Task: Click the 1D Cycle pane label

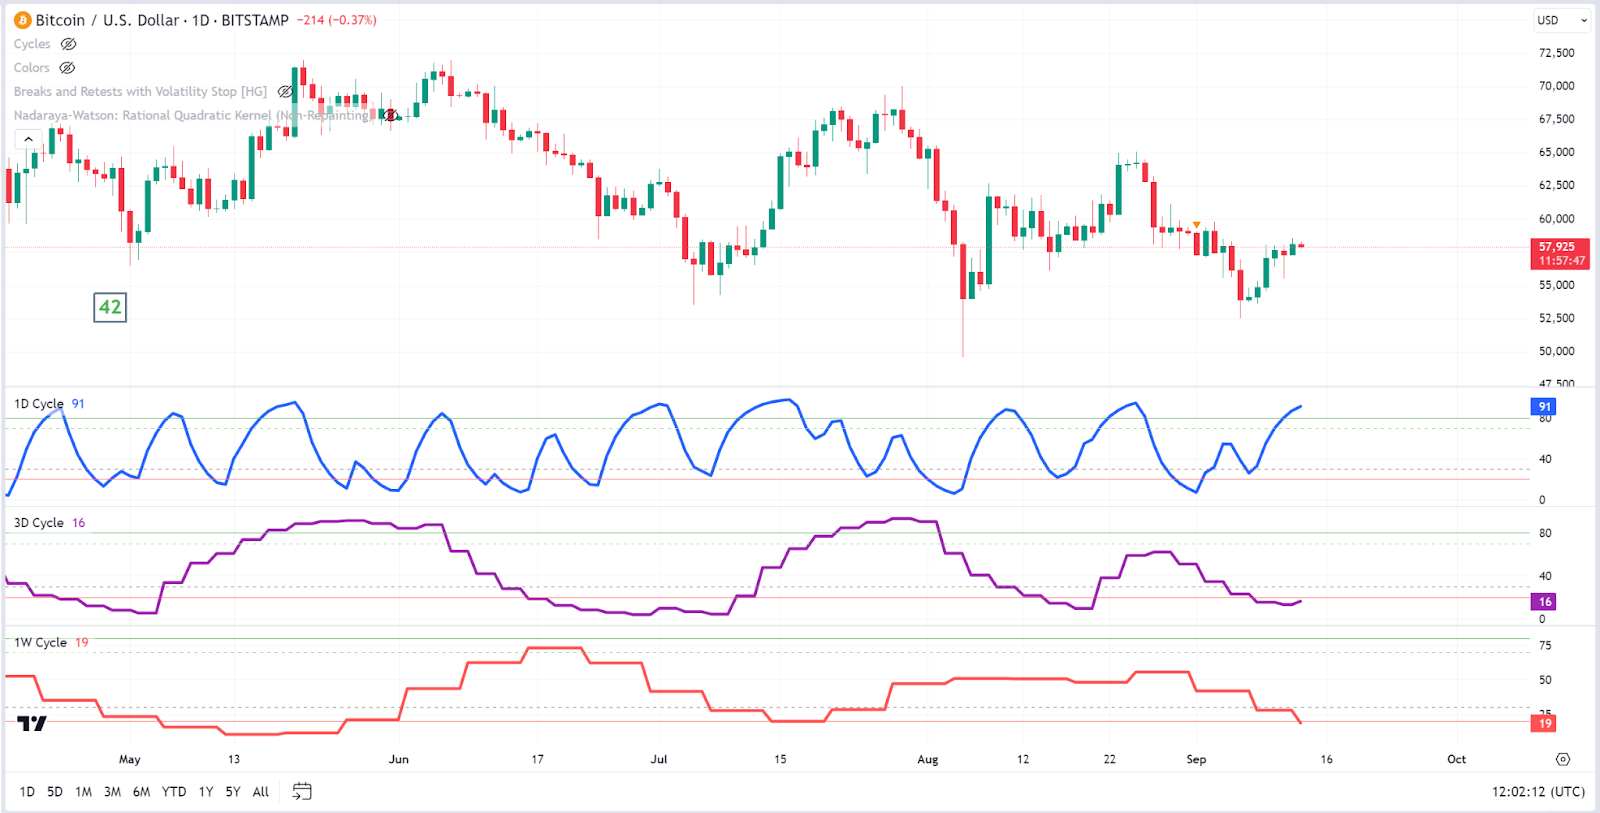Action: click(x=39, y=404)
